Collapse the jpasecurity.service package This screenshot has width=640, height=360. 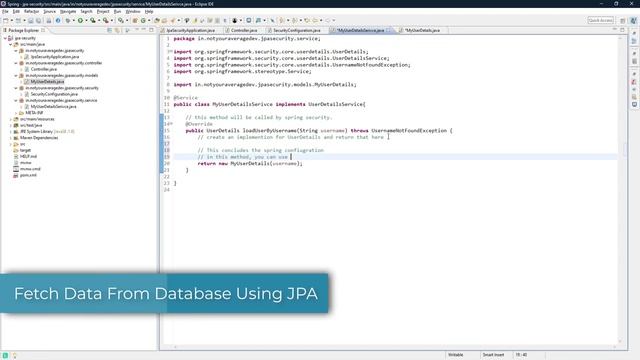pyautogui.click(x=16, y=100)
